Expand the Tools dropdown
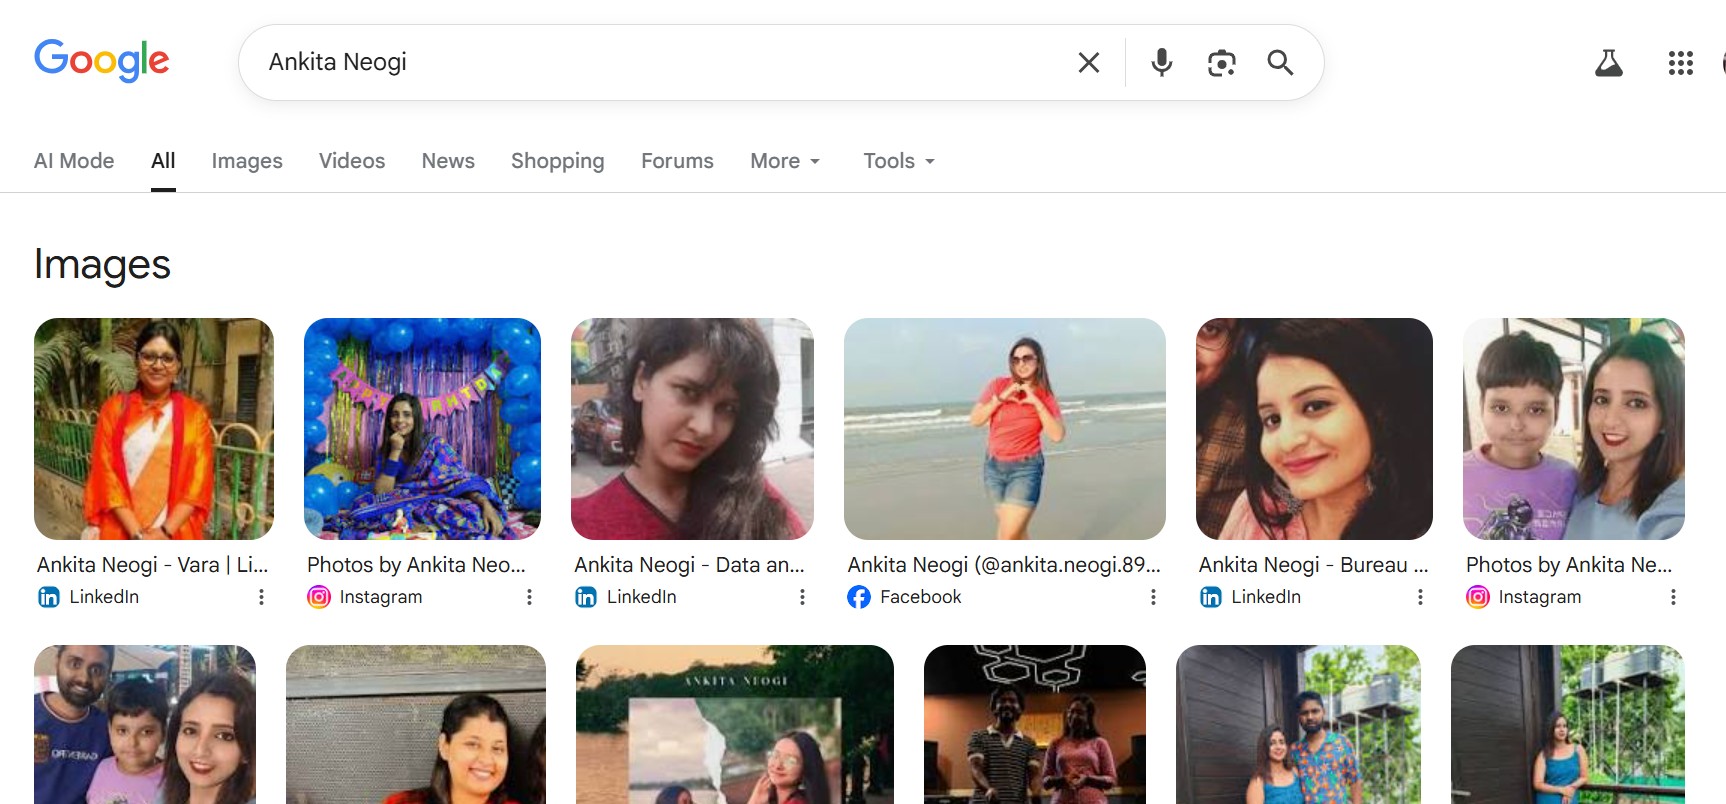1726x804 pixels. tap(899, 161)
